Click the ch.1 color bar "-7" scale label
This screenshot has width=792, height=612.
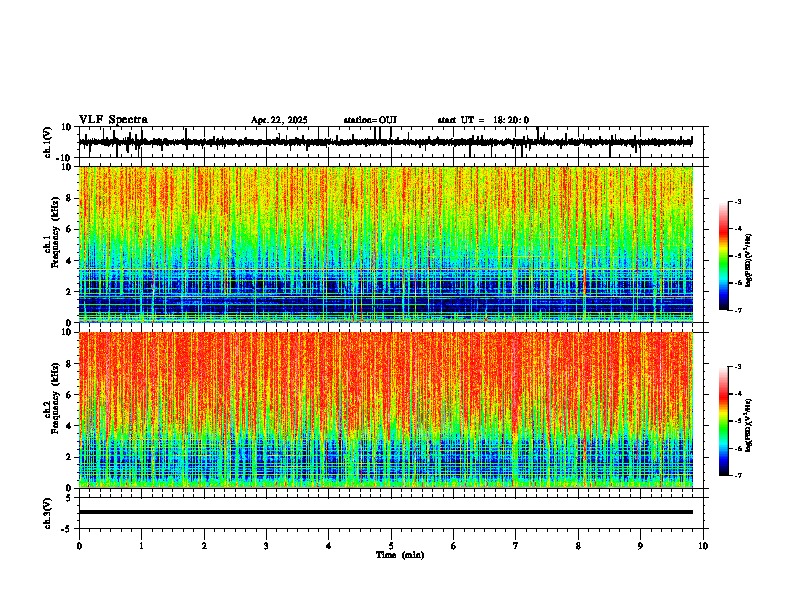pyautogui.click(x=738, y=310)
